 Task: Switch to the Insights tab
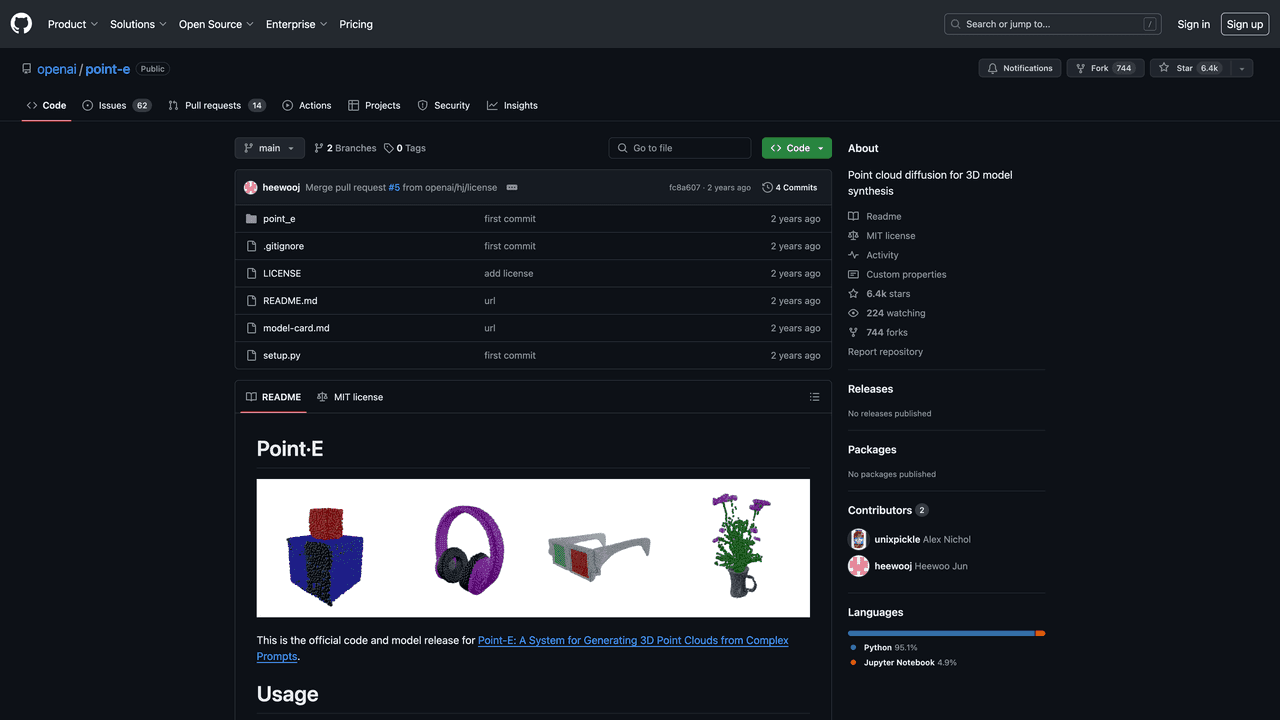click(x=512, y=105)
